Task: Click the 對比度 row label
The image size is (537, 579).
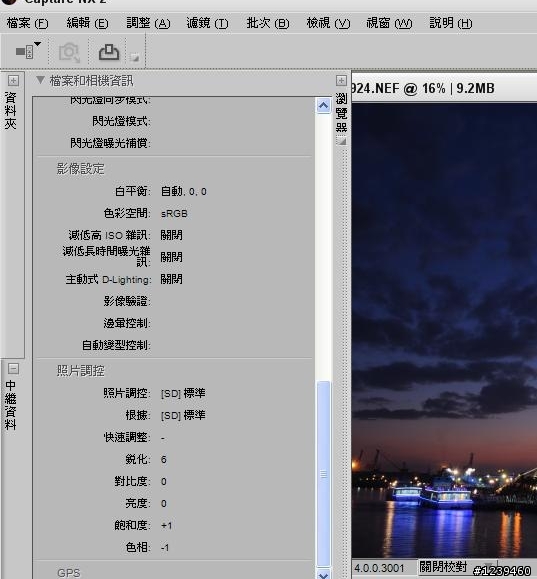Action: 132,481
